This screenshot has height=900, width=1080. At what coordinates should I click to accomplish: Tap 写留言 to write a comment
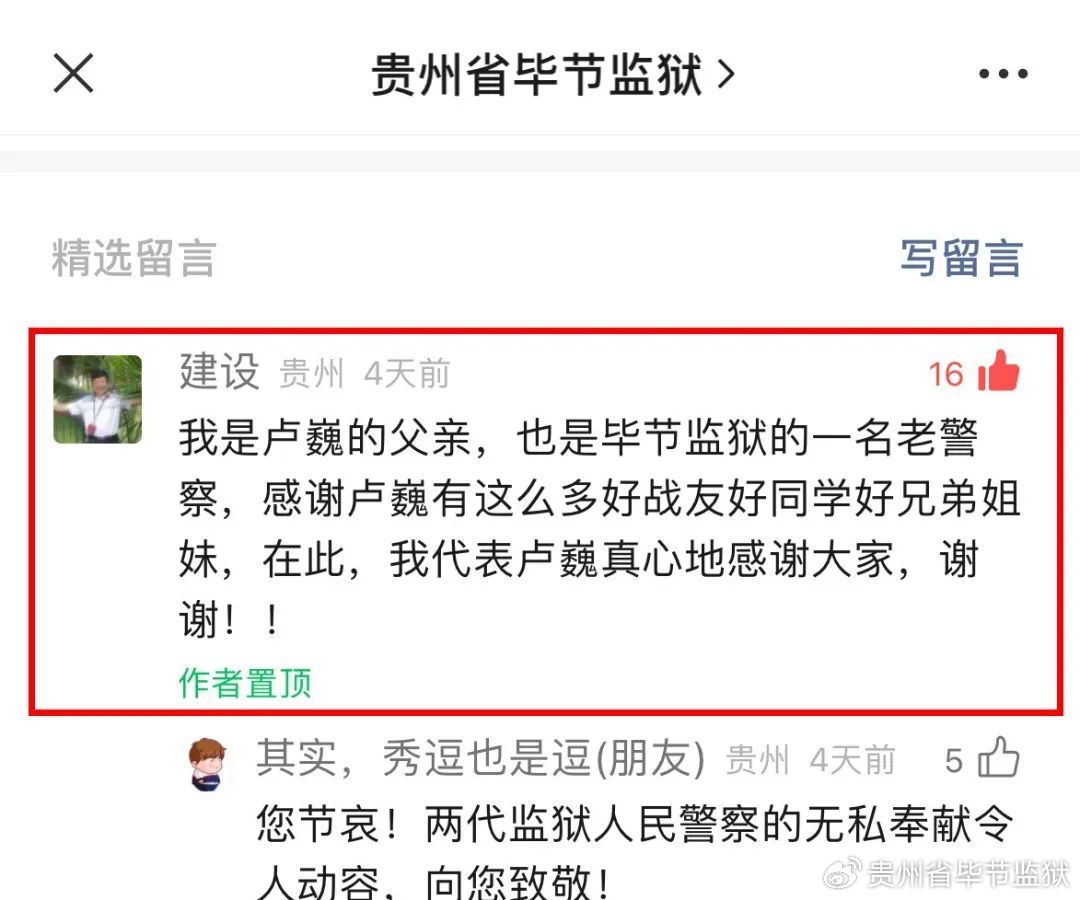click(961, 258)
